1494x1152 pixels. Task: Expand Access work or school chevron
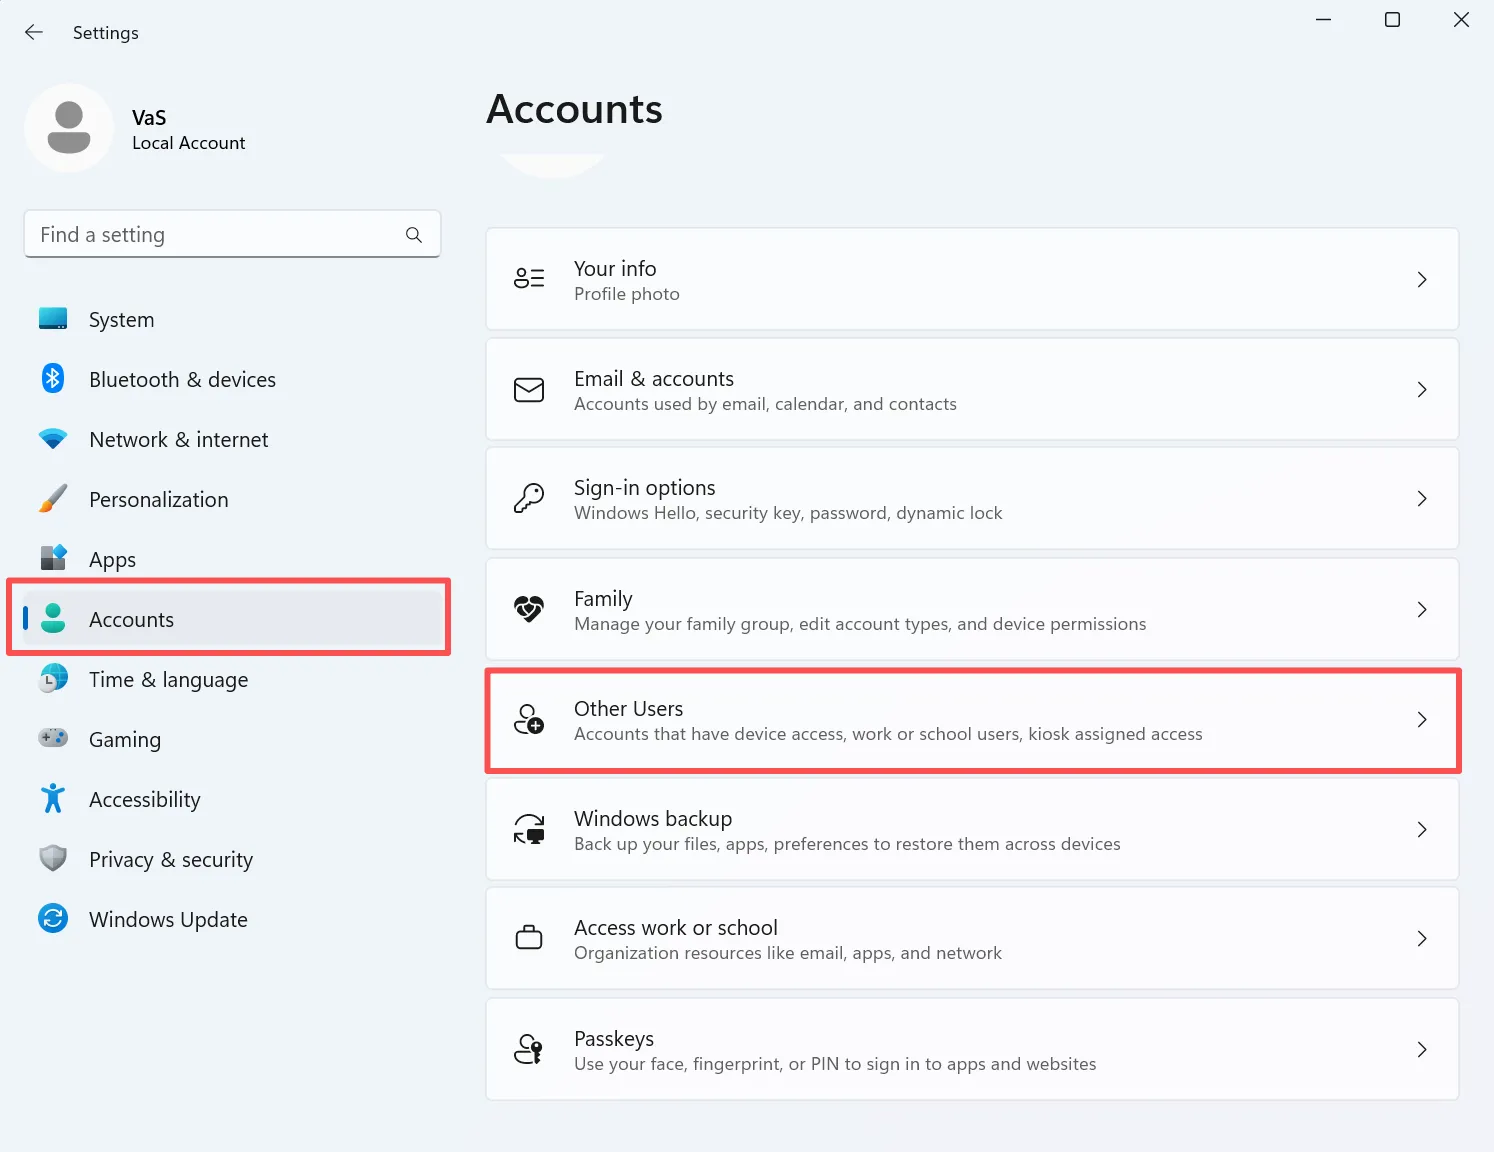tap(1422, 938)
